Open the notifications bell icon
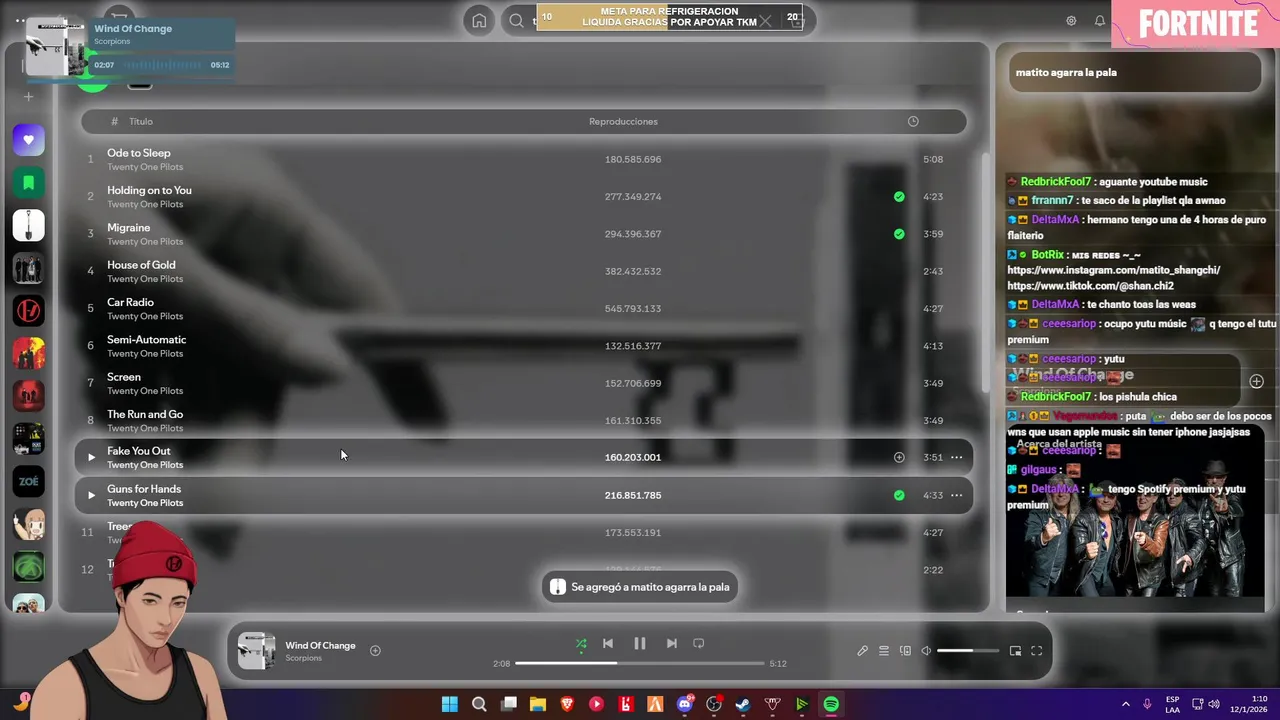1280x720 pixels. click(x=1100, y=20)
